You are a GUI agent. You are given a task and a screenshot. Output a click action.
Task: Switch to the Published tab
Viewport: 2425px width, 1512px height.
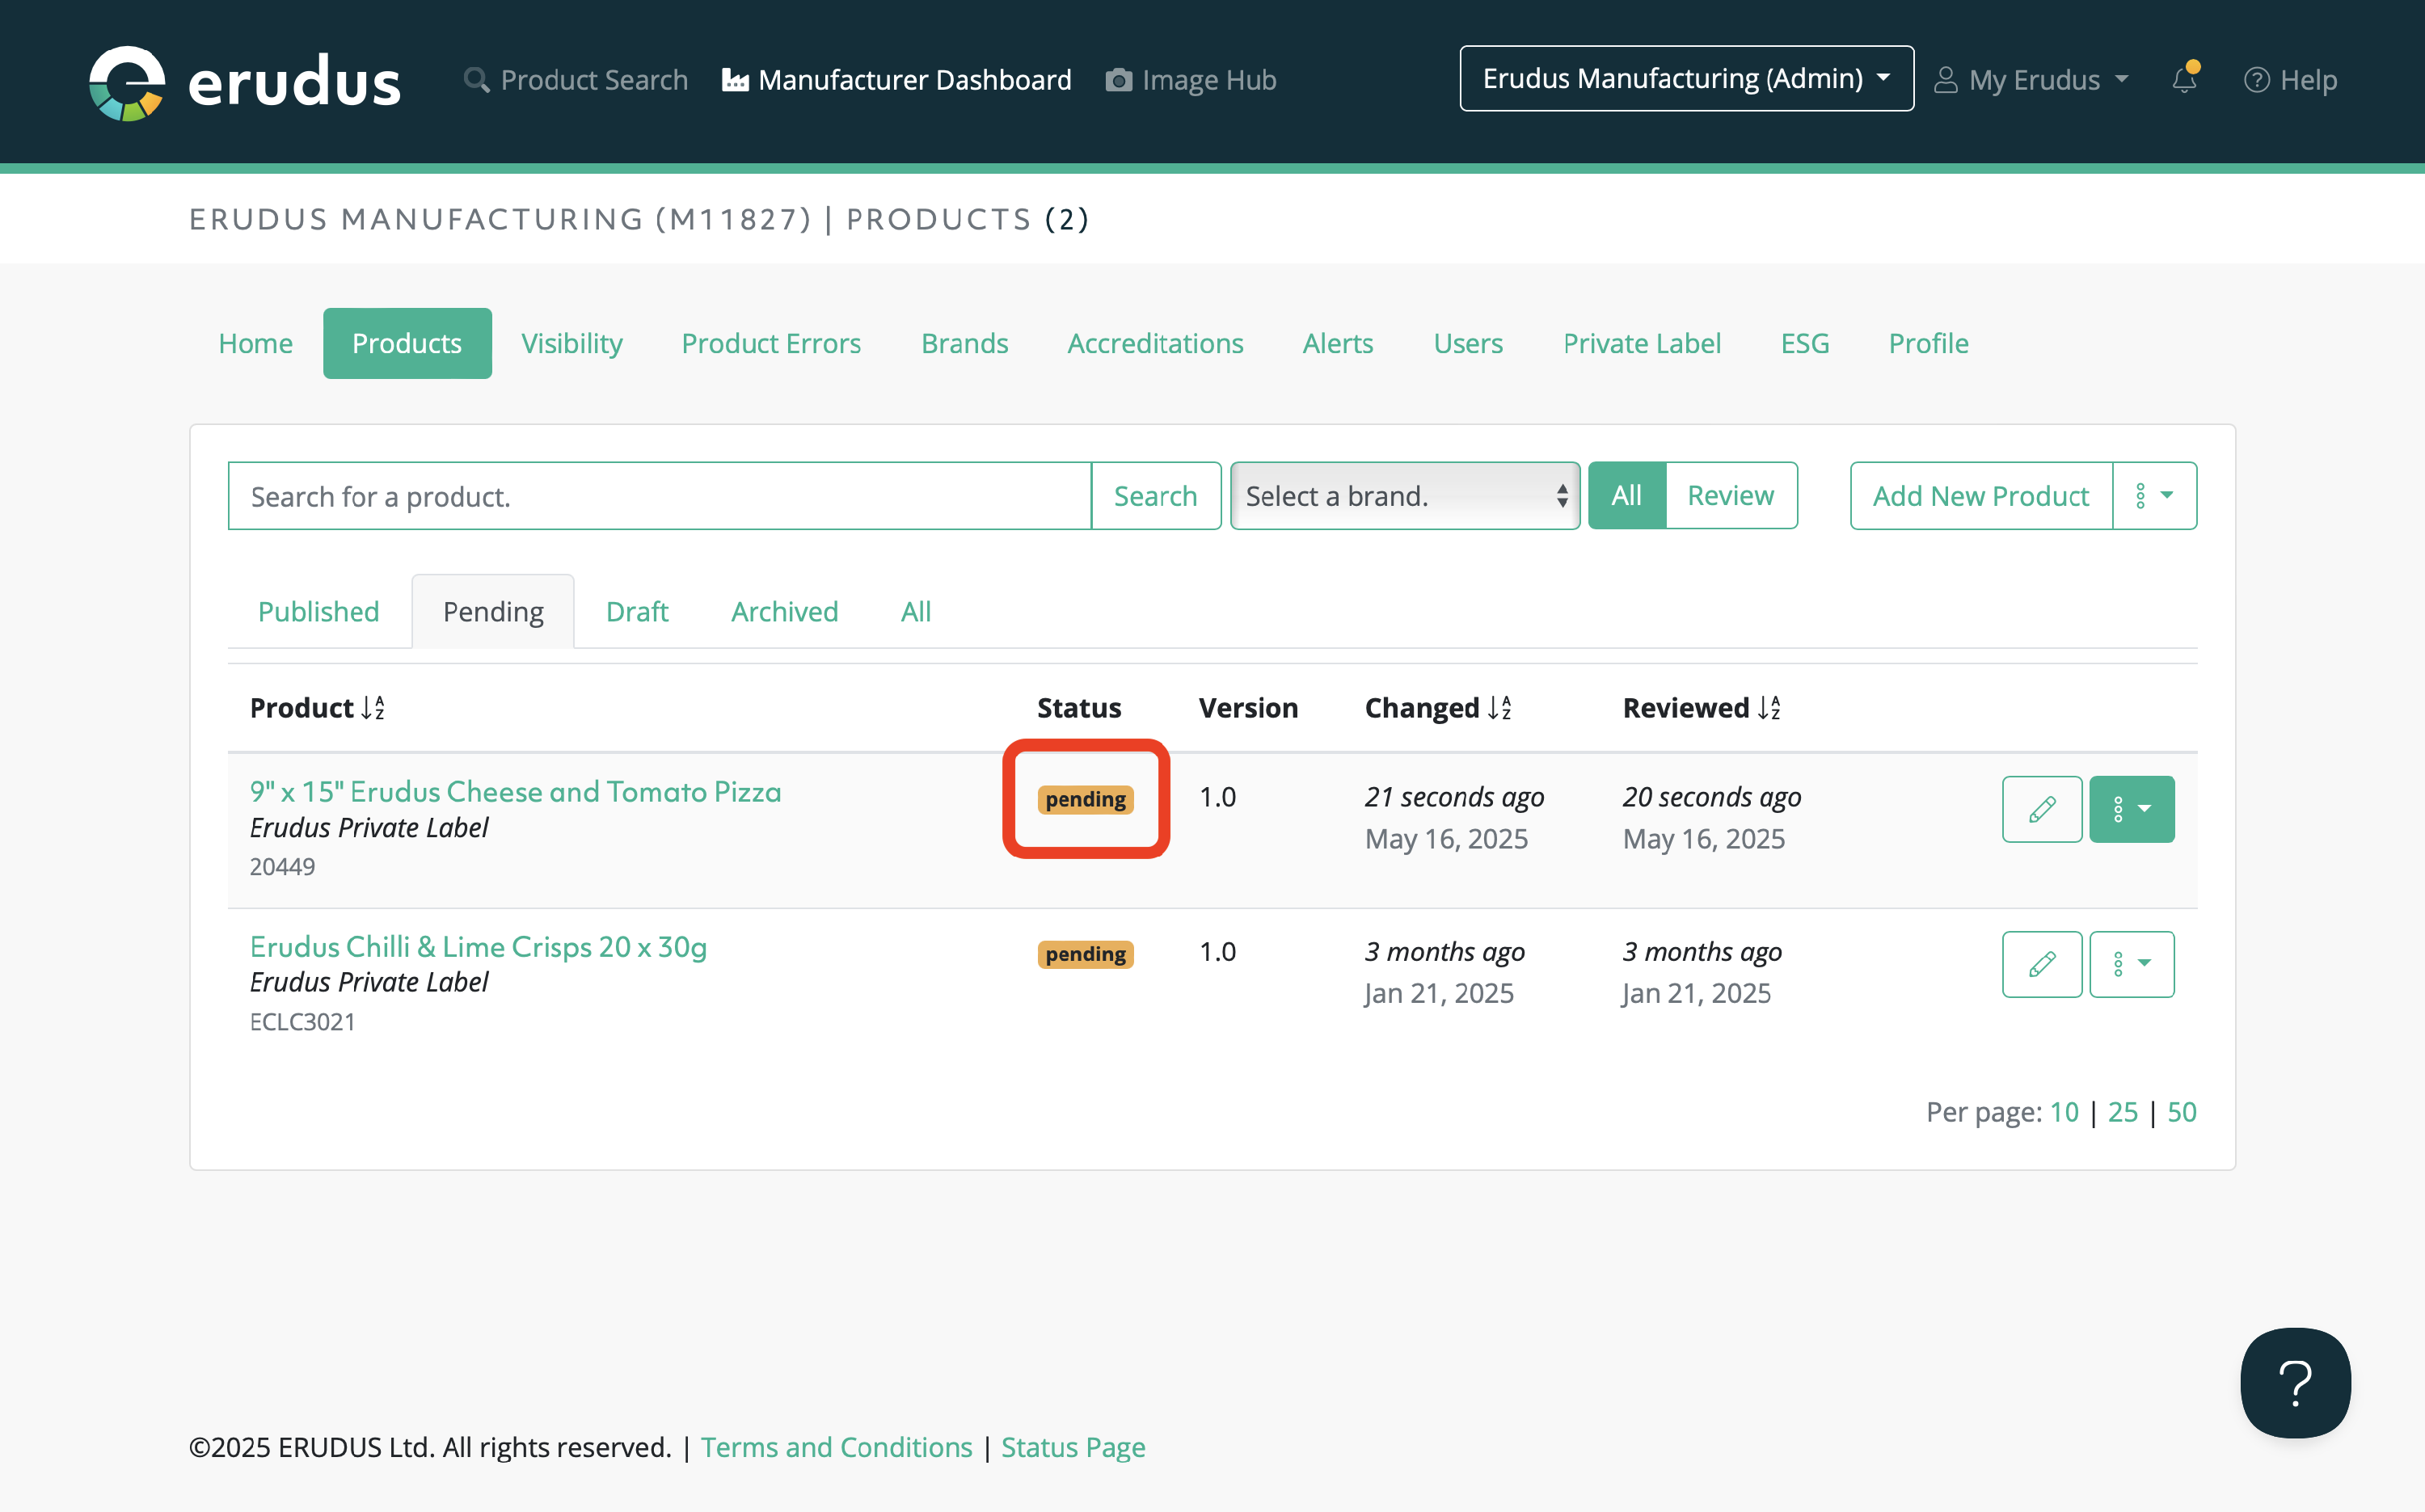318,612
